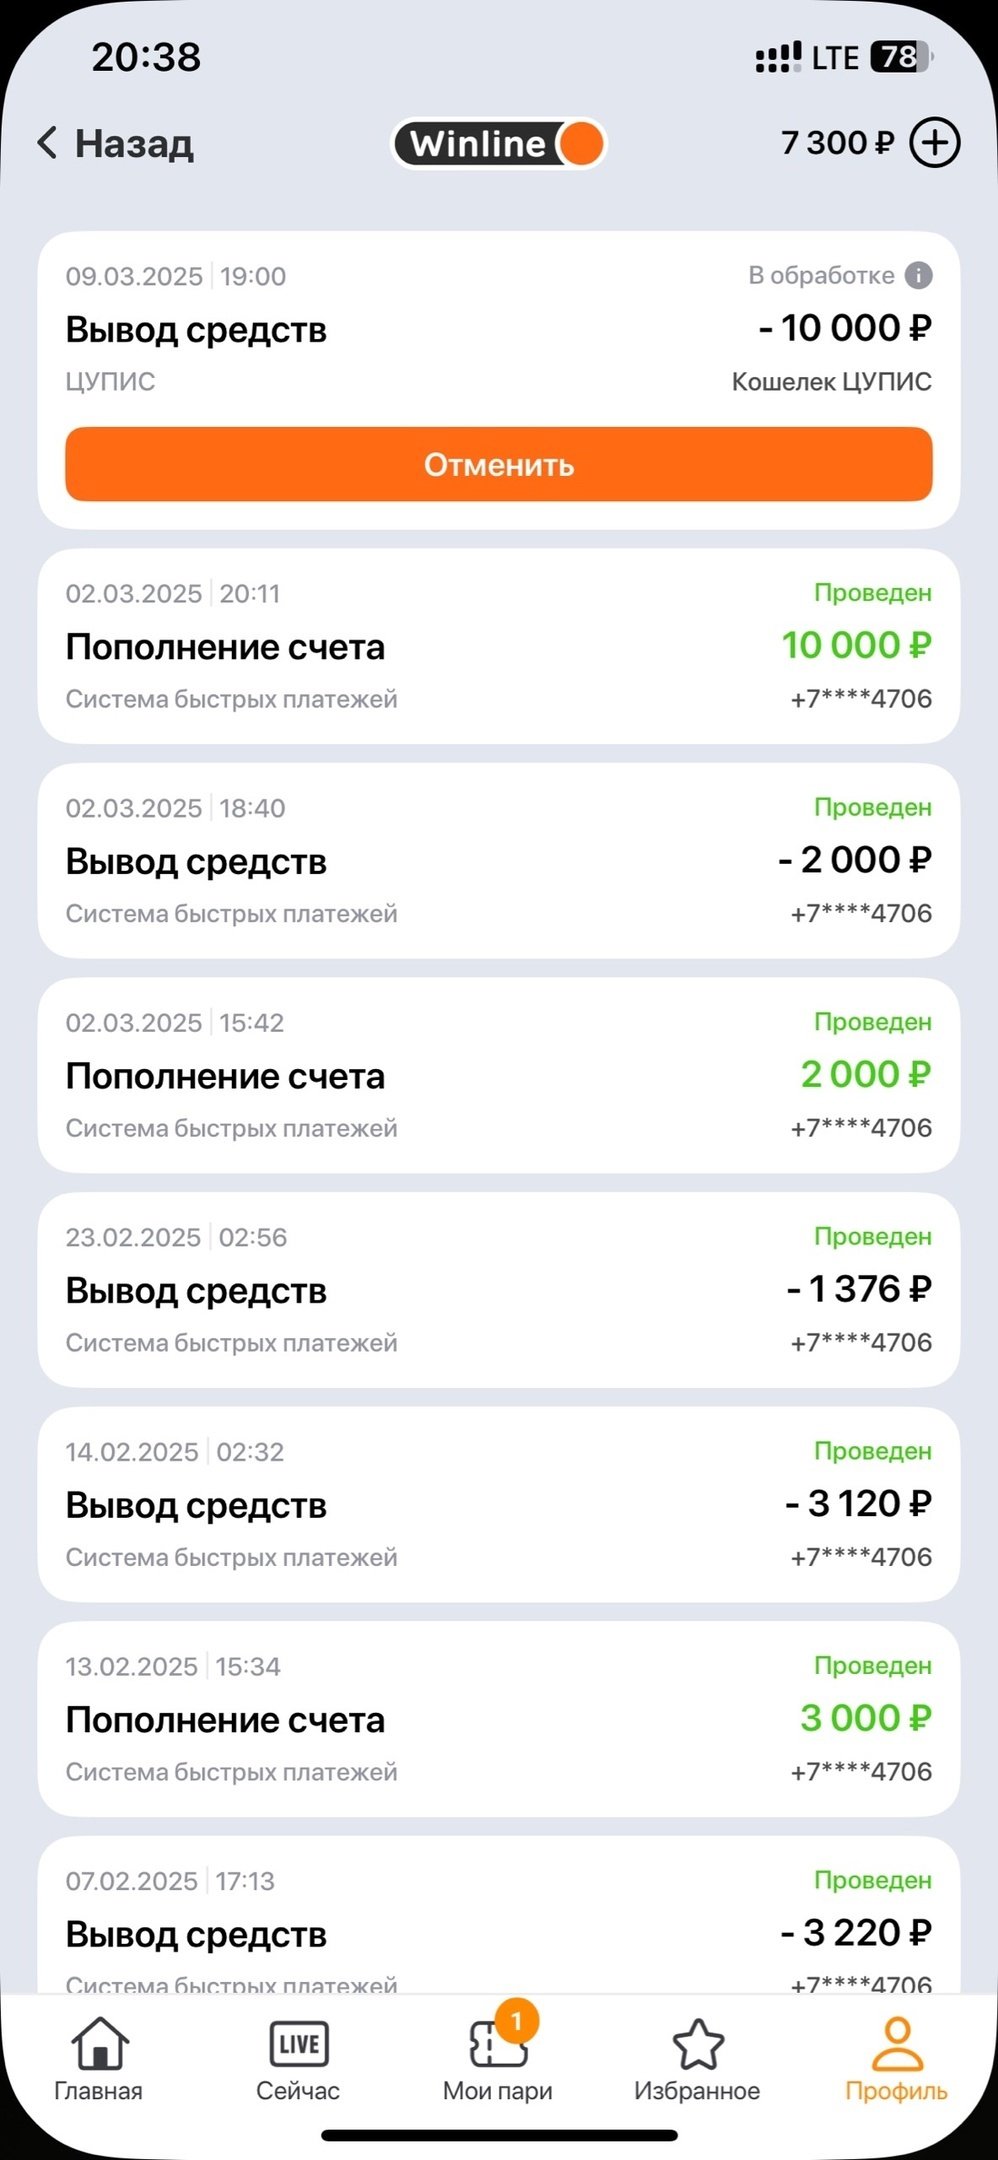Tap the back chevron arrow
998x2160 pixels.
(x=46, y=143)
